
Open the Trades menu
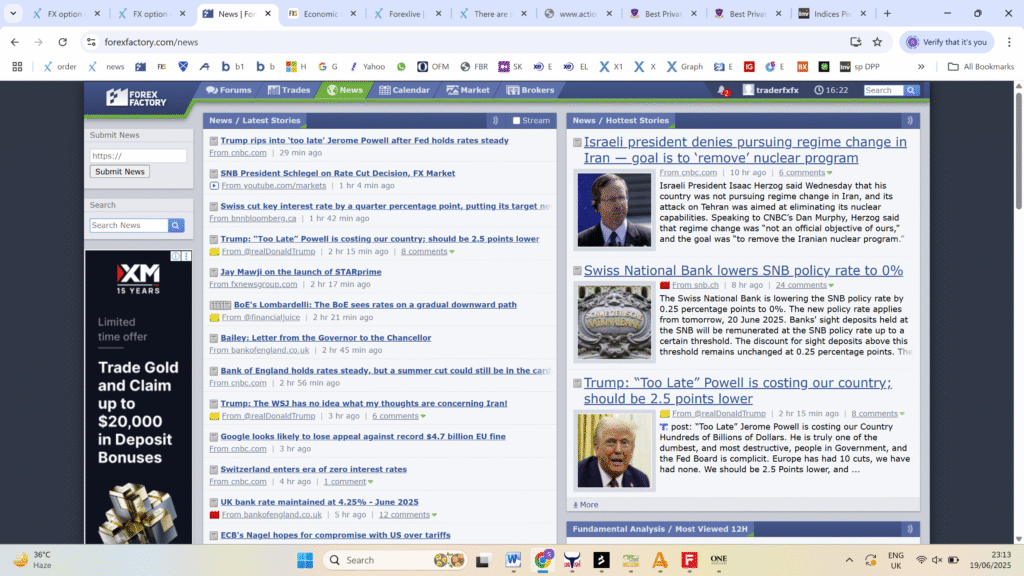(289, 90)
